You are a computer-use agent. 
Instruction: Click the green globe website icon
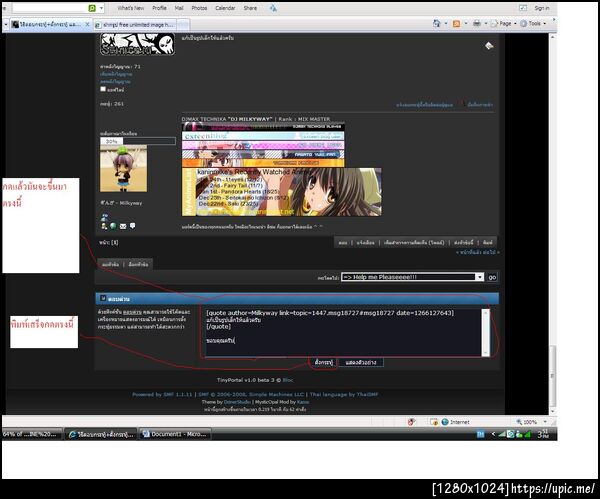113,226
